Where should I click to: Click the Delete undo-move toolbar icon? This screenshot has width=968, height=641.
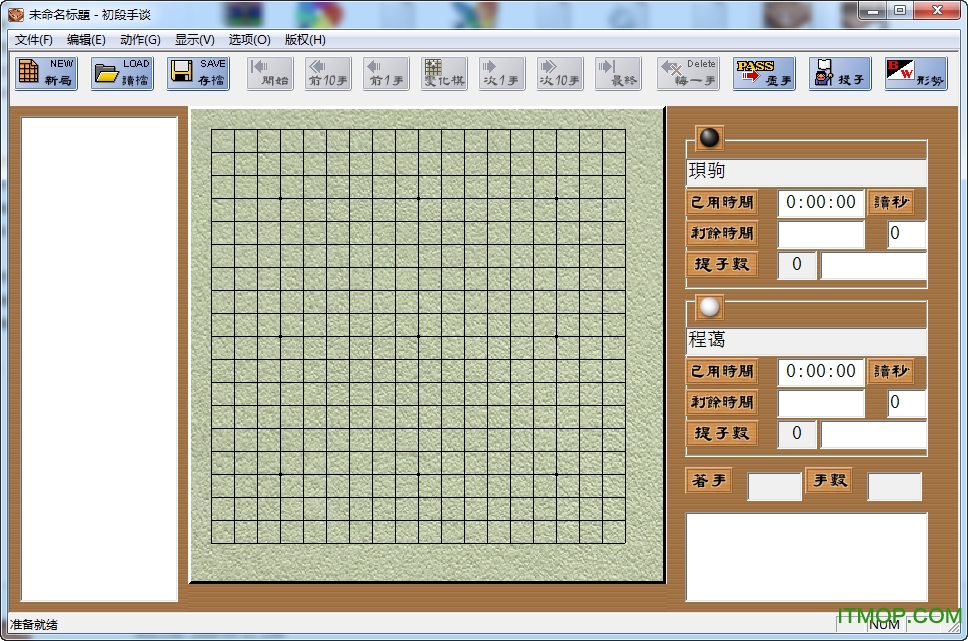688,73
